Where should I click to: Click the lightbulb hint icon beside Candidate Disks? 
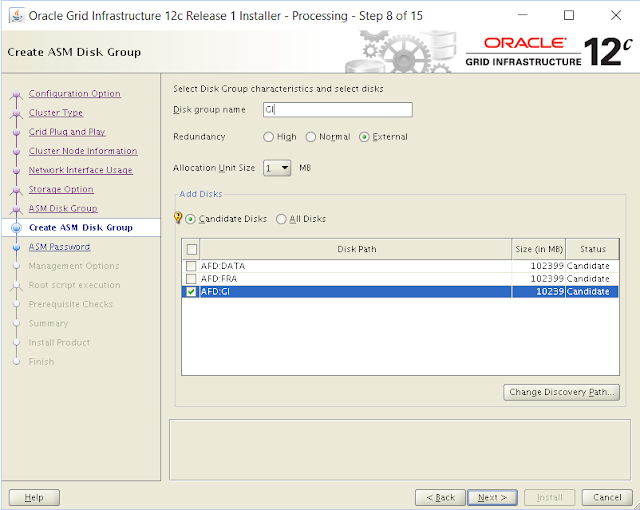point(178,217)
